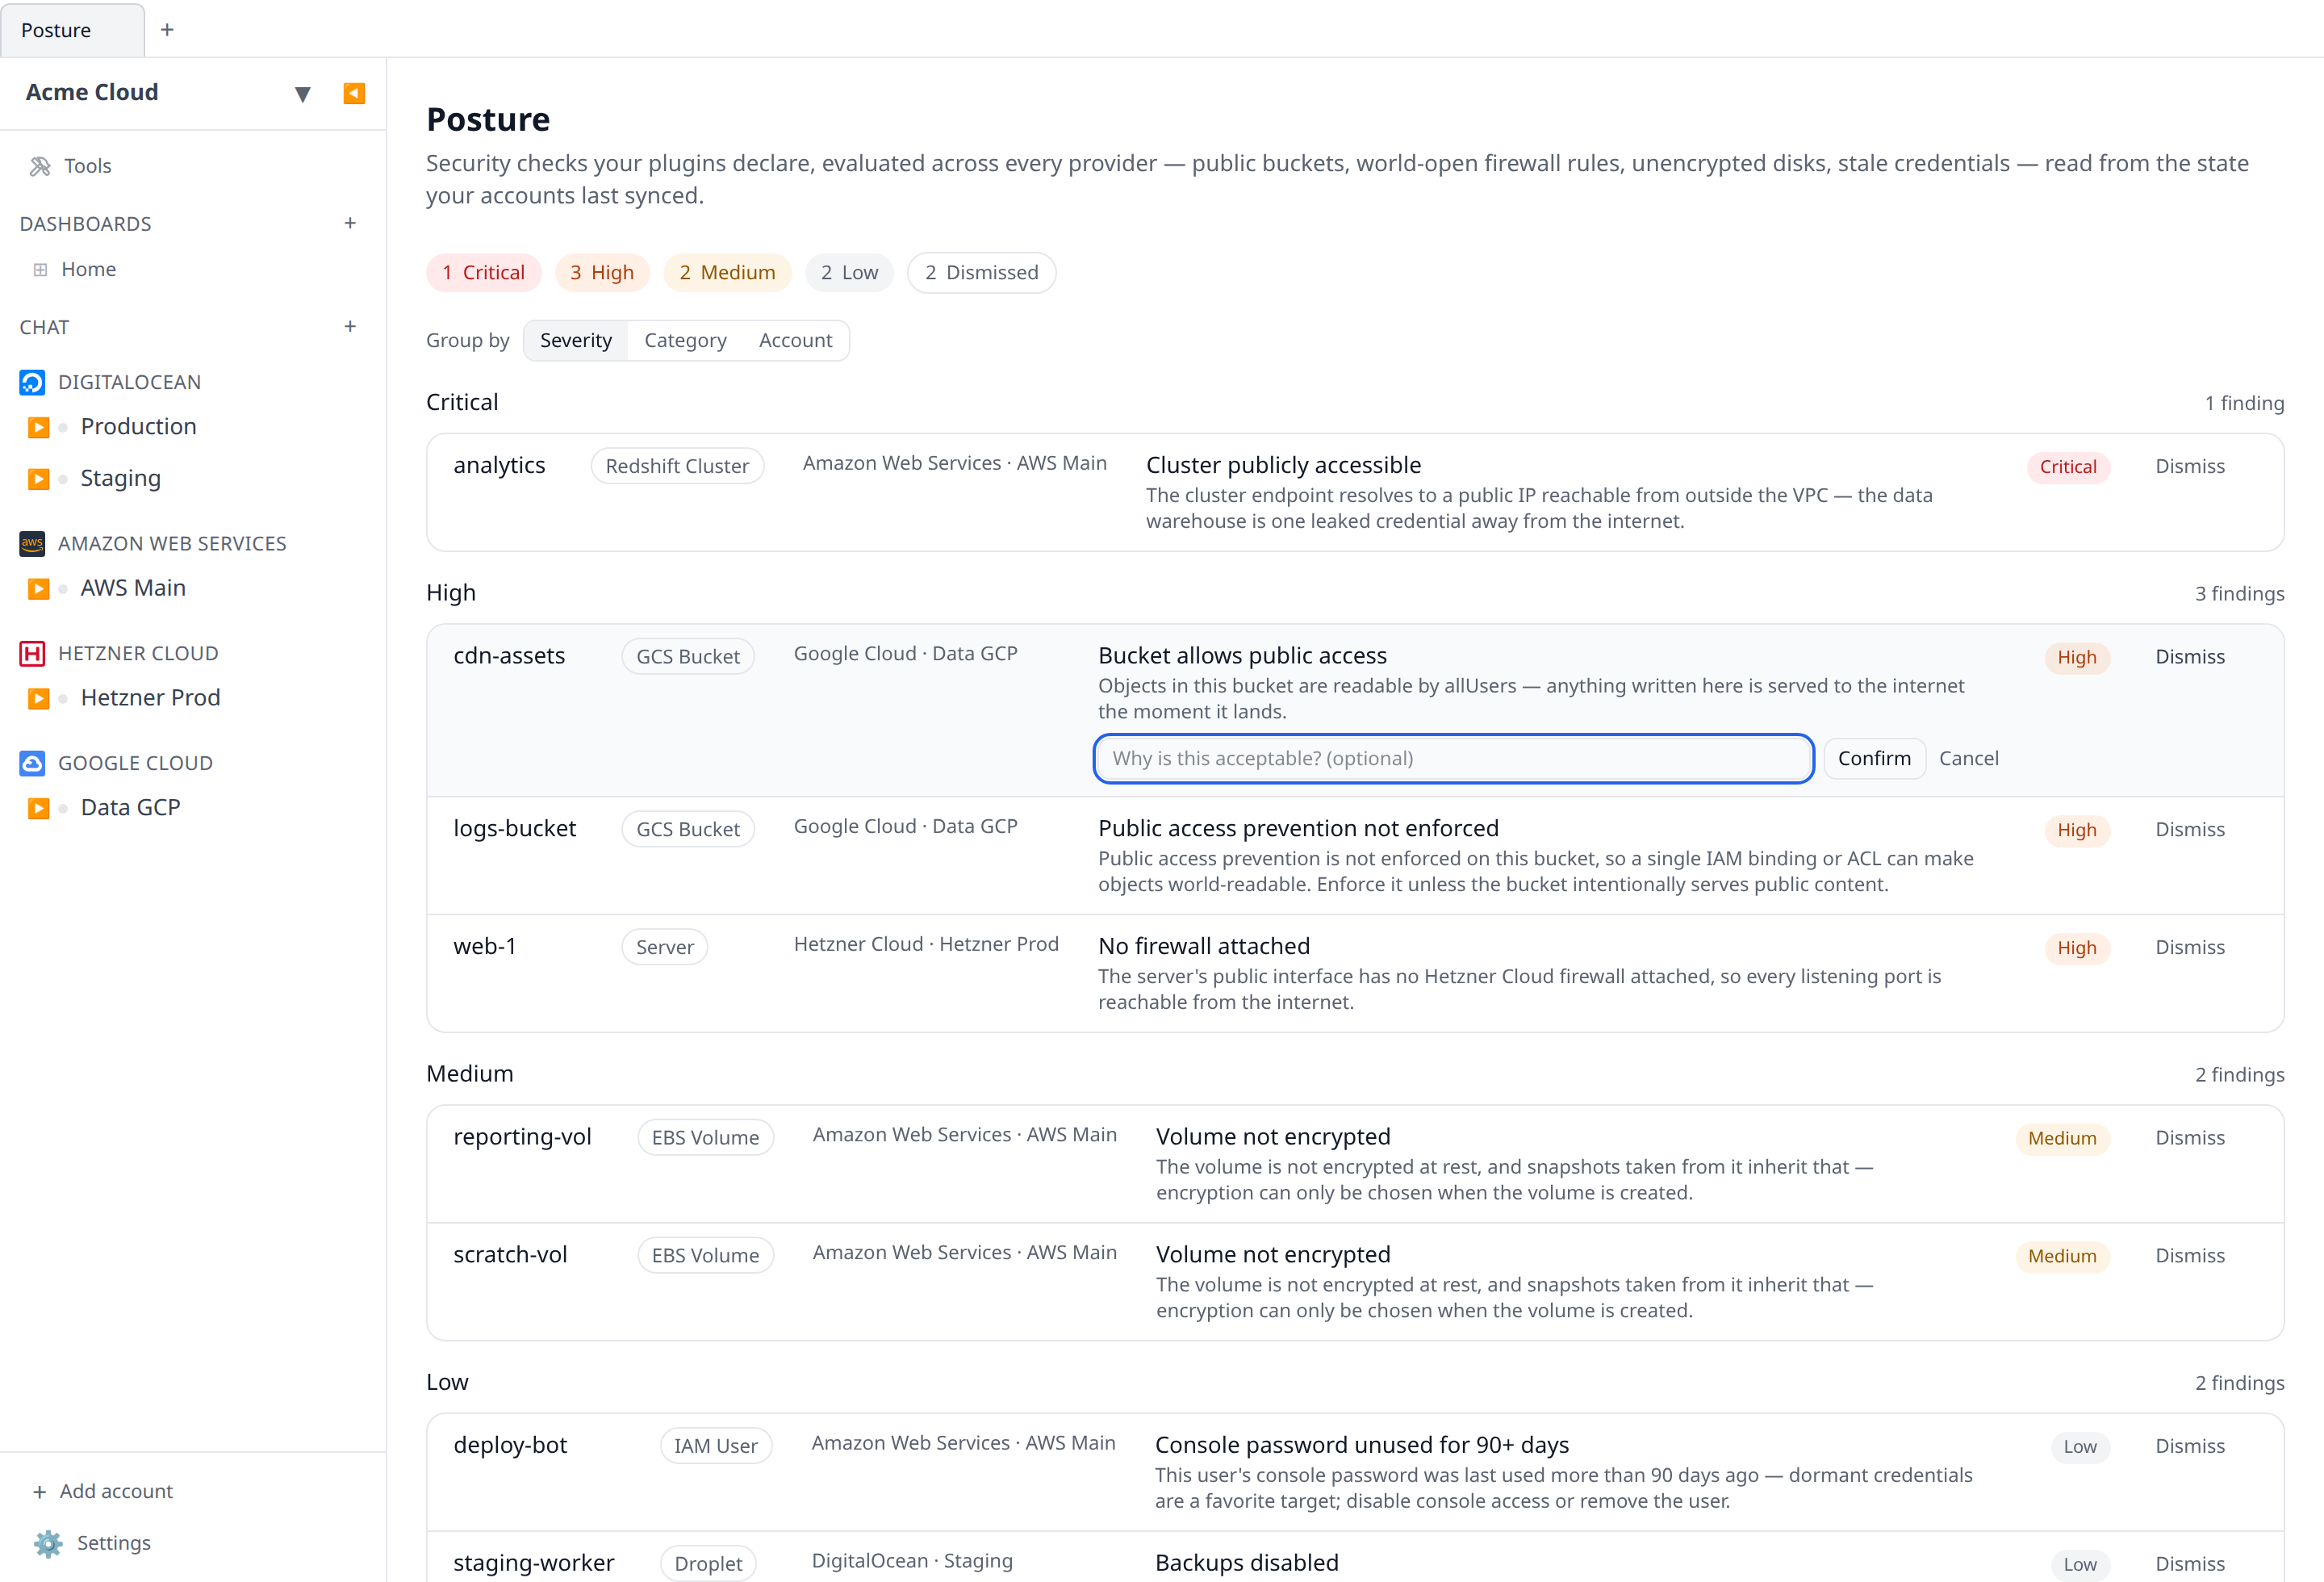
Task: Click the Redshift Cluster type tag
Action: (677, 467)
